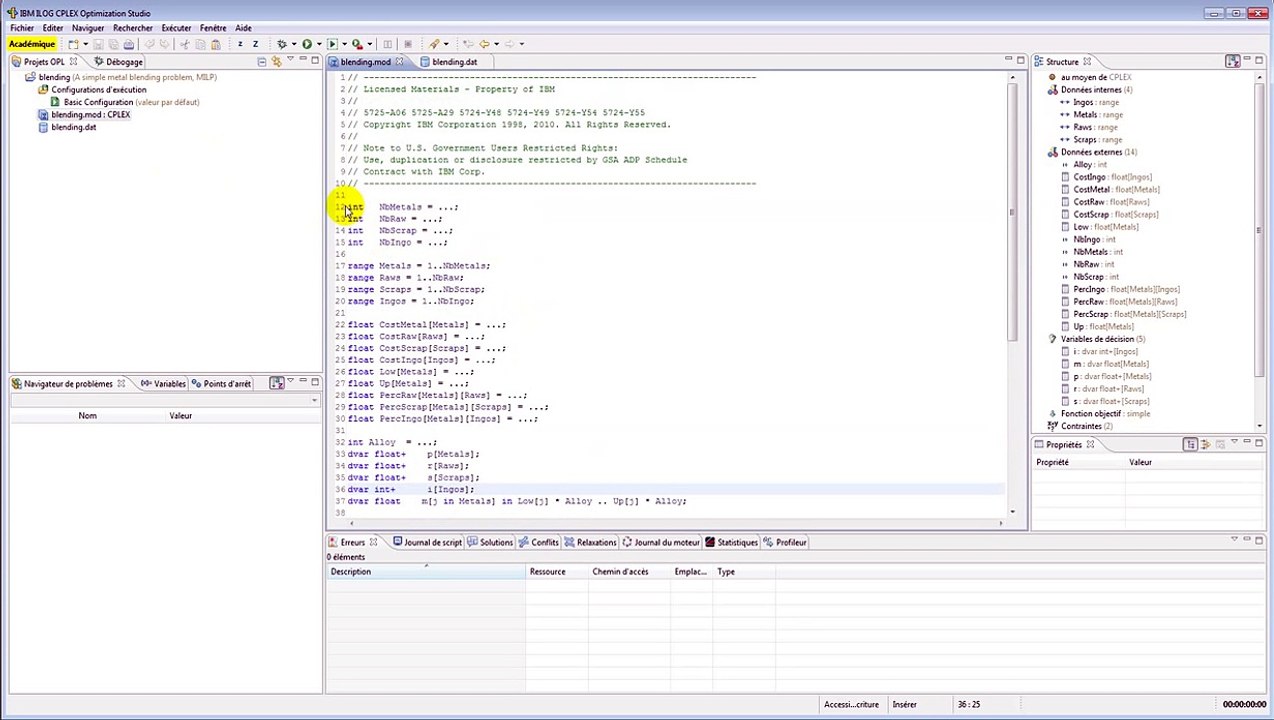The image size is (1274, 720).
Task: Open the Propriétés view menu triangle
Action: [x=1233, y=441]
